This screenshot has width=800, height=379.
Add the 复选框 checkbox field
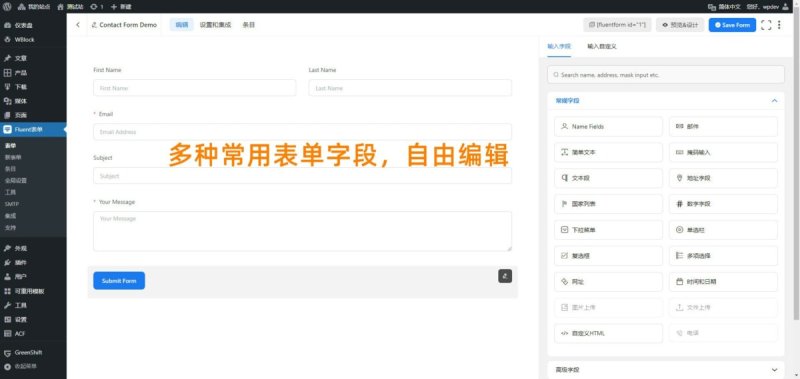(x=608, y=256)
